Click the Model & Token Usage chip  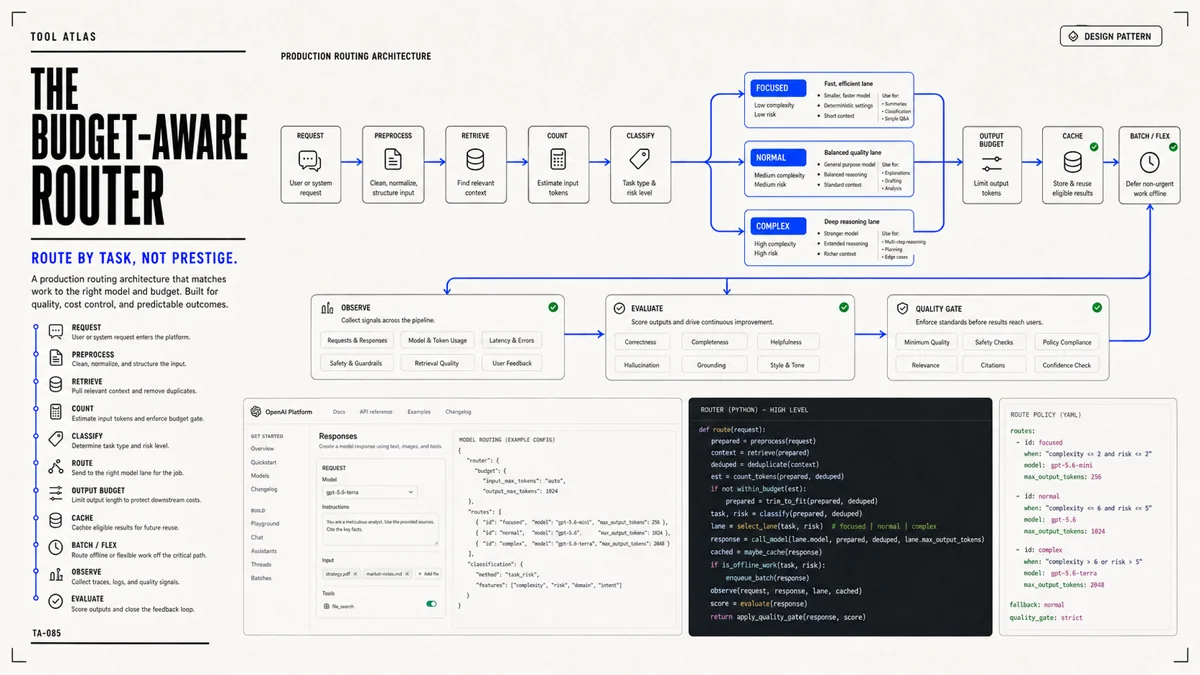[x=435, y=341]
